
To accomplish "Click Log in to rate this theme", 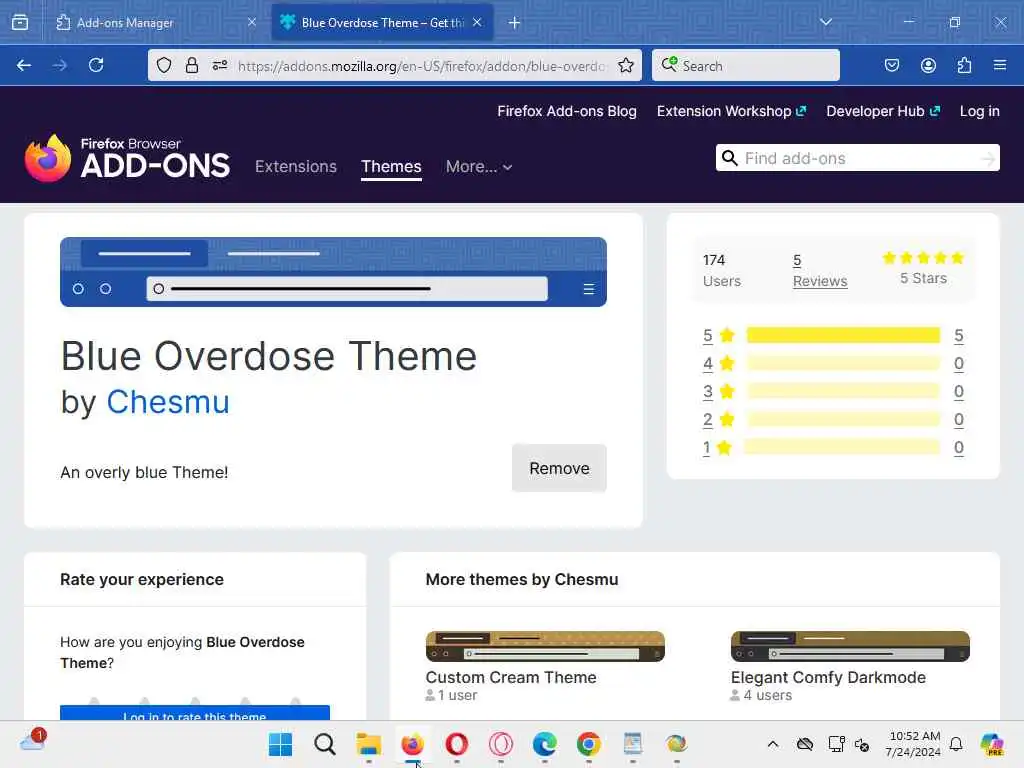I will click(195, 713).
